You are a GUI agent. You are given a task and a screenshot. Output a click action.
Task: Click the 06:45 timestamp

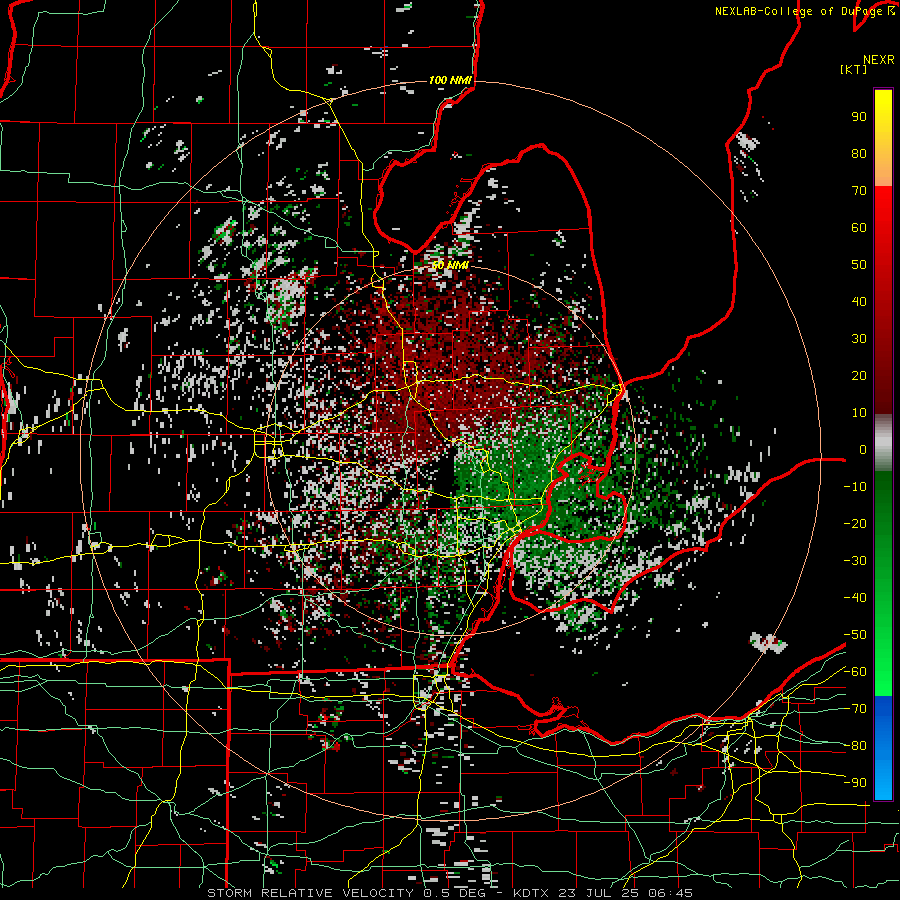668,893
